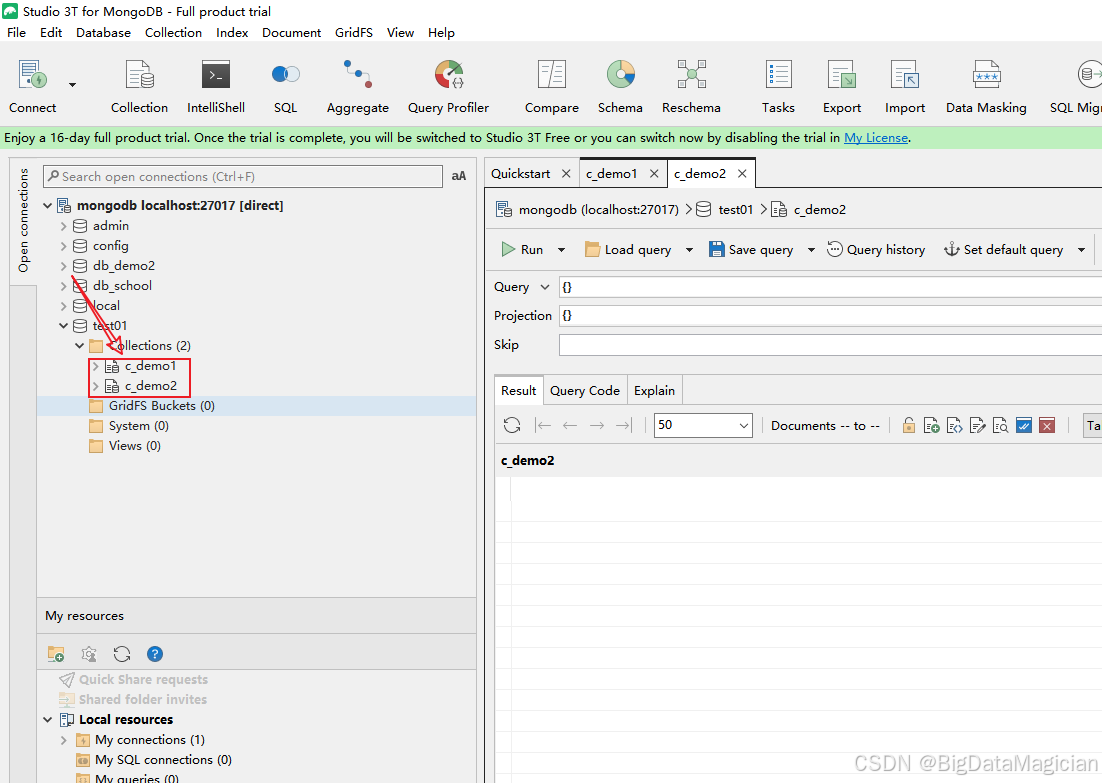Open the Collection toolbar tool
Image resolution: width=1102 pixels, height=783 pixels.
139,87
